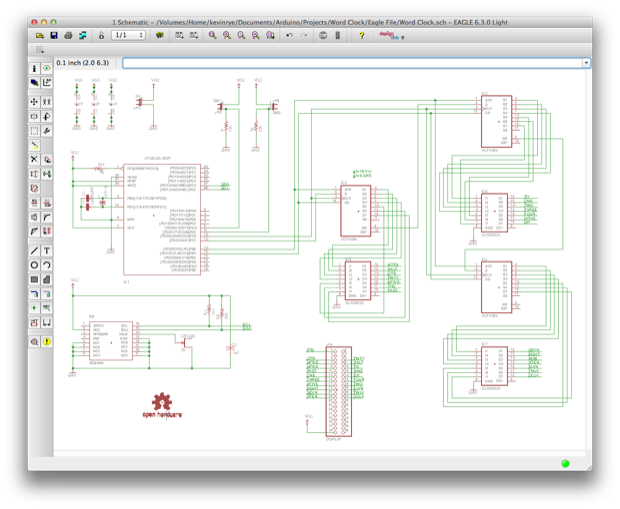Click the Use library icon
The width and height of the screenshot is (620, 509).
(159, 36)
